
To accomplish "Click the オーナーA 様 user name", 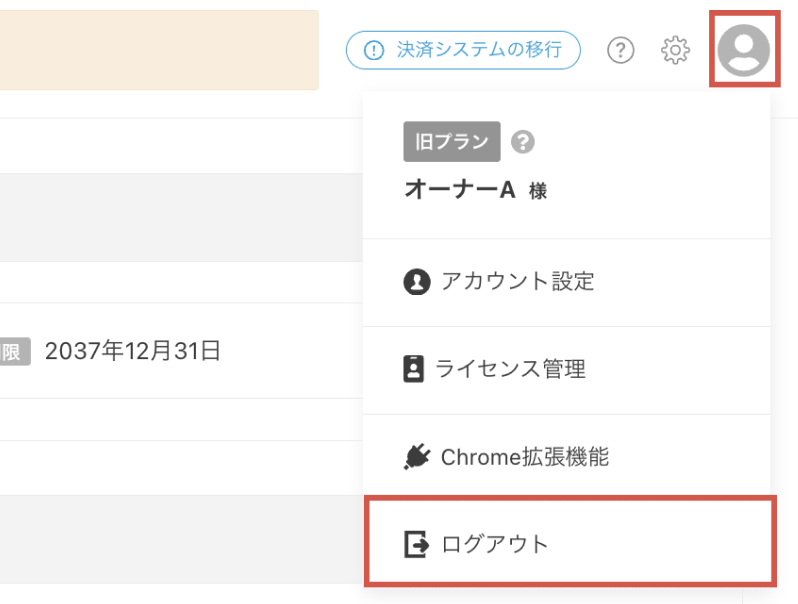I will coord(475,190).
